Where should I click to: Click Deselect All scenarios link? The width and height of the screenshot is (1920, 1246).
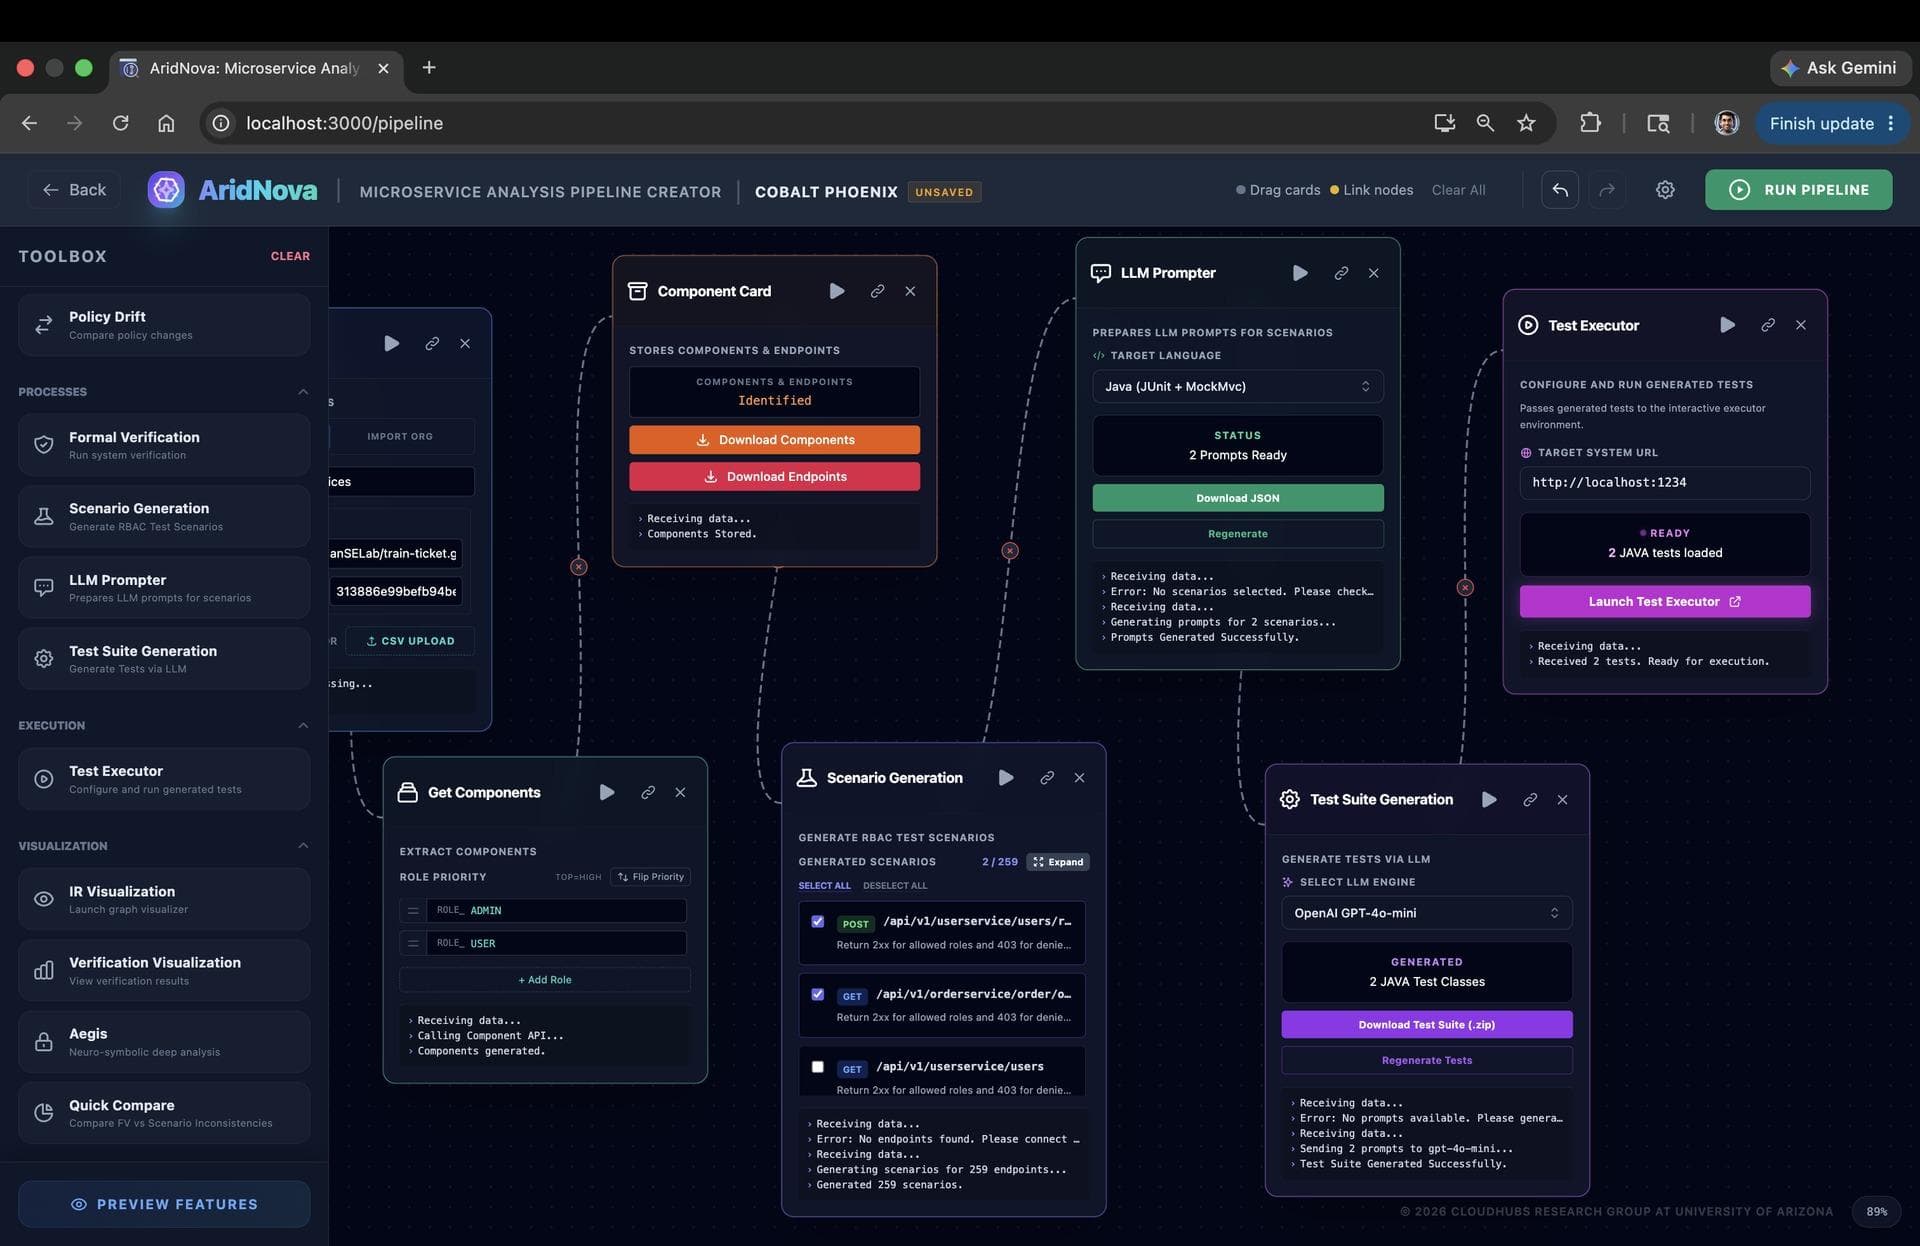(895, 886)
